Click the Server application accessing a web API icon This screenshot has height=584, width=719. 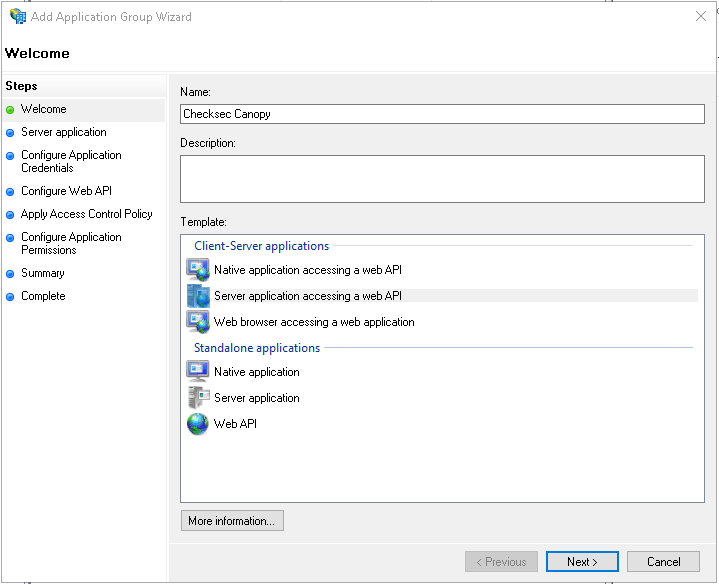(198, 296)
